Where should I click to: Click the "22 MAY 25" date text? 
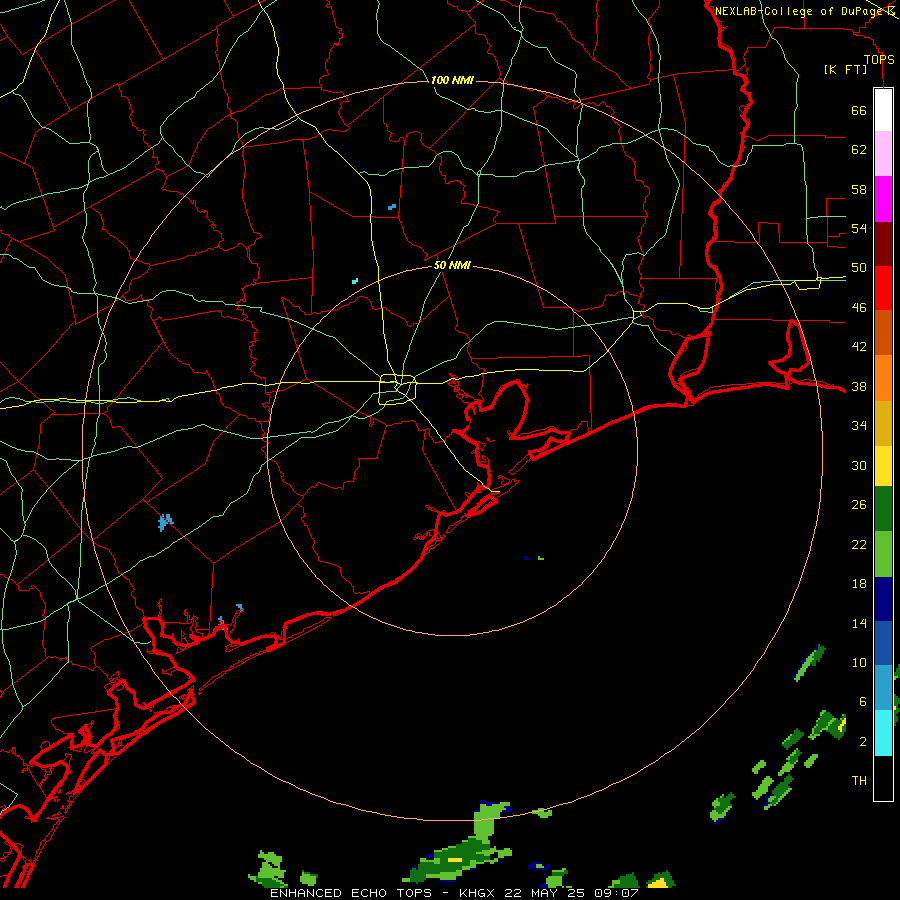tap(545, 893)
